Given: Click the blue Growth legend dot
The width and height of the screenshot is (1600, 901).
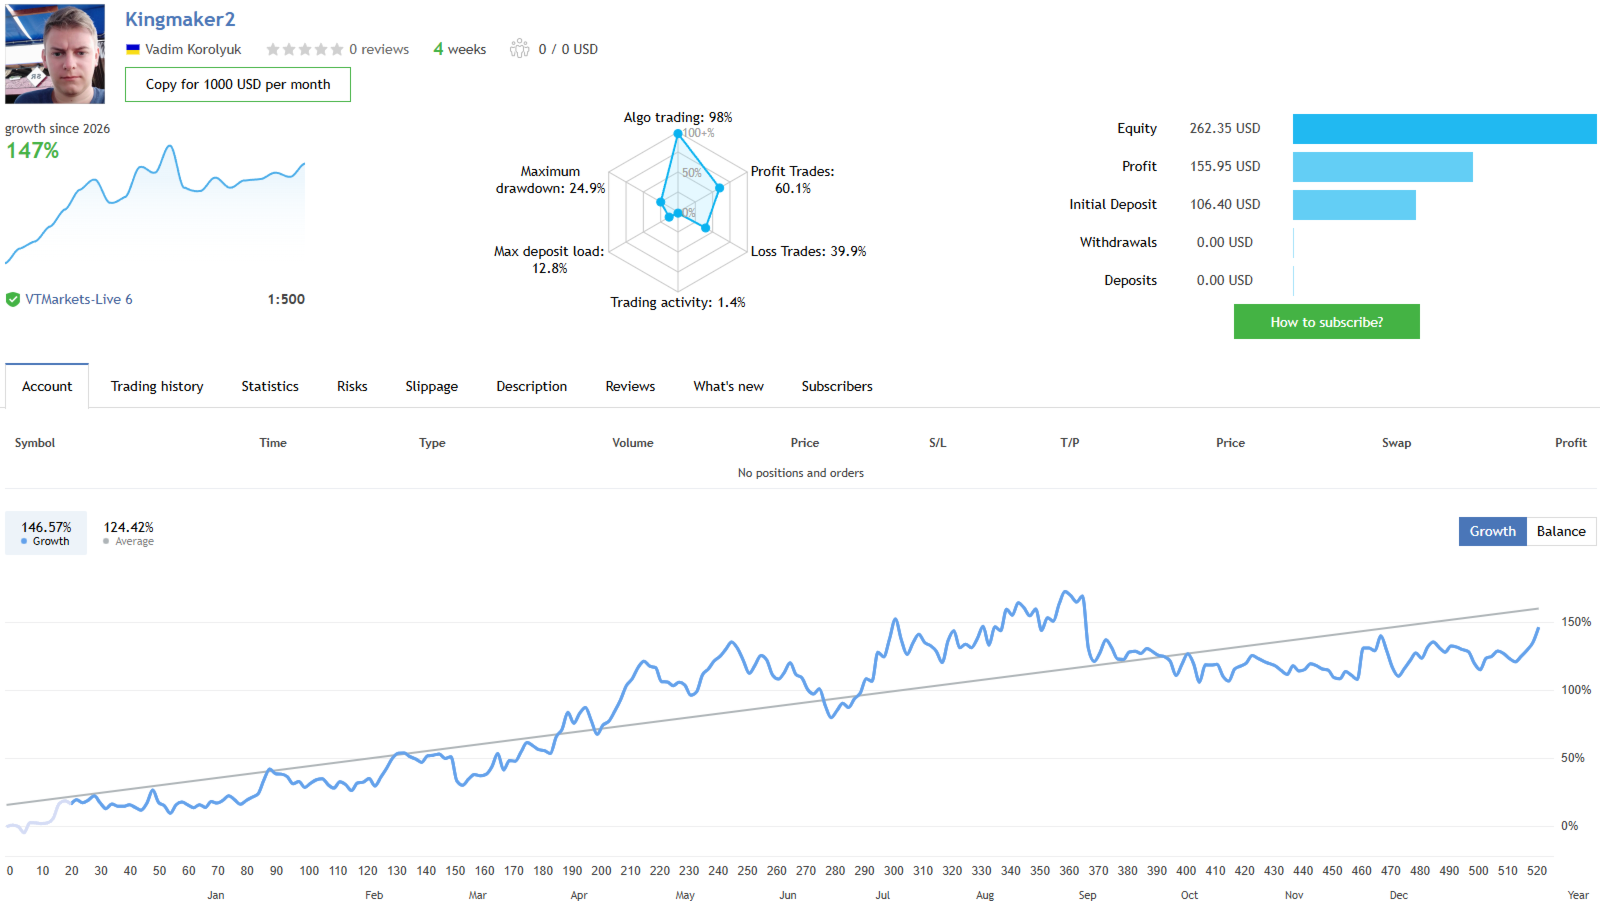Looking at the screenshot, I should [24, 541].
